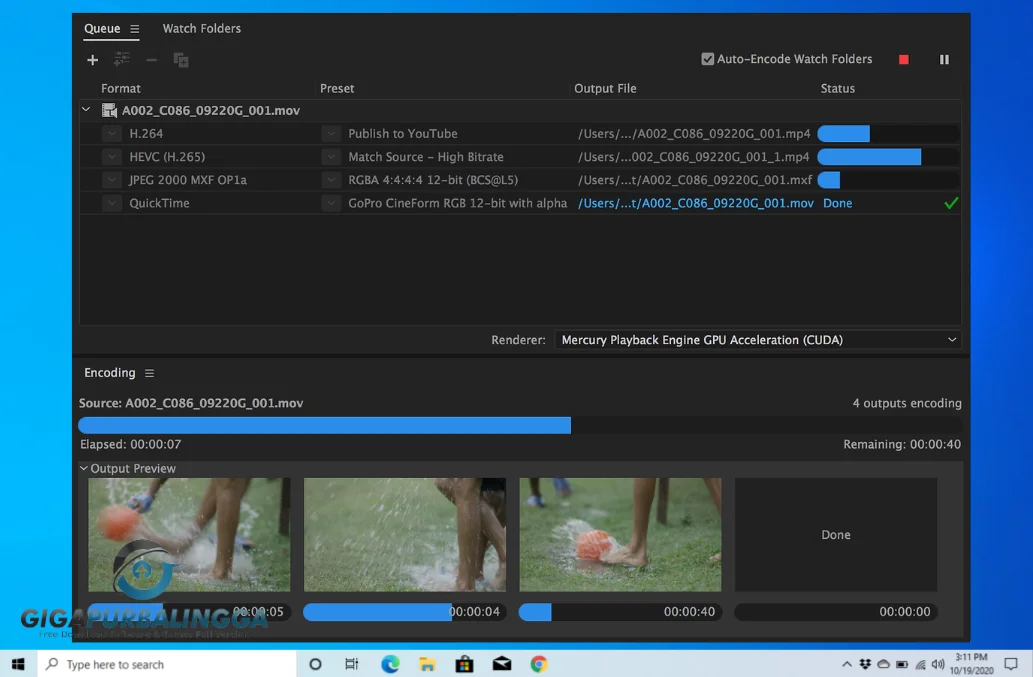Click the progress bar showing 00:00:40 under previews

(620, 612)
